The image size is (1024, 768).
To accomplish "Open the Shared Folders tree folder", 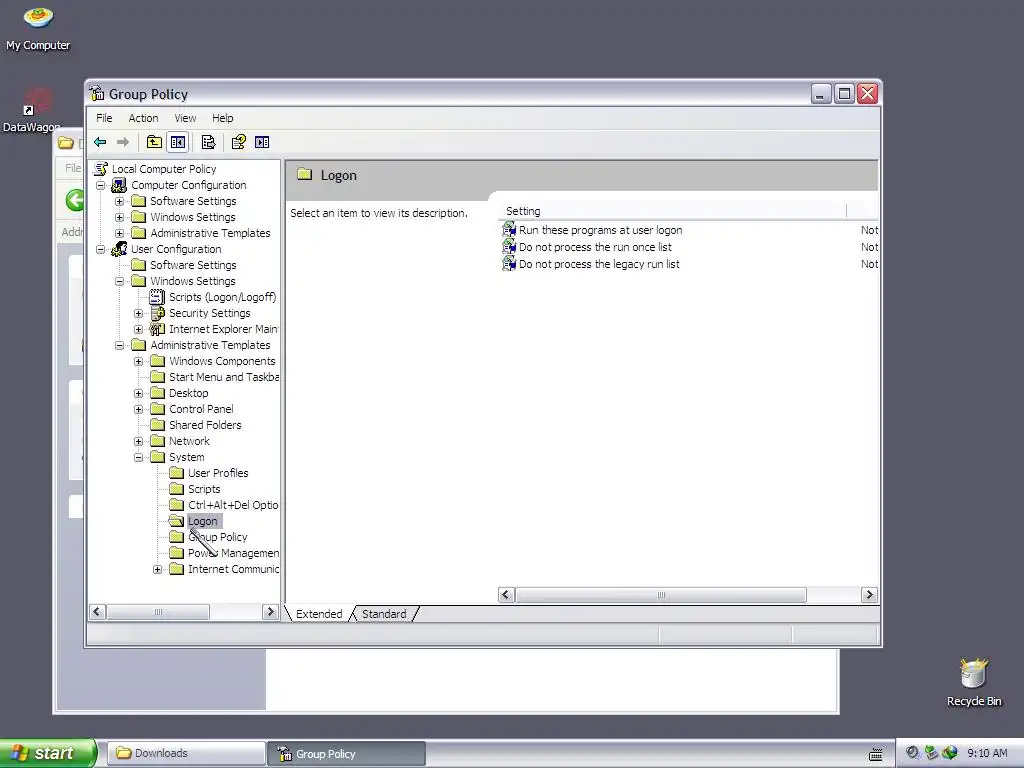I will point(196,425).
